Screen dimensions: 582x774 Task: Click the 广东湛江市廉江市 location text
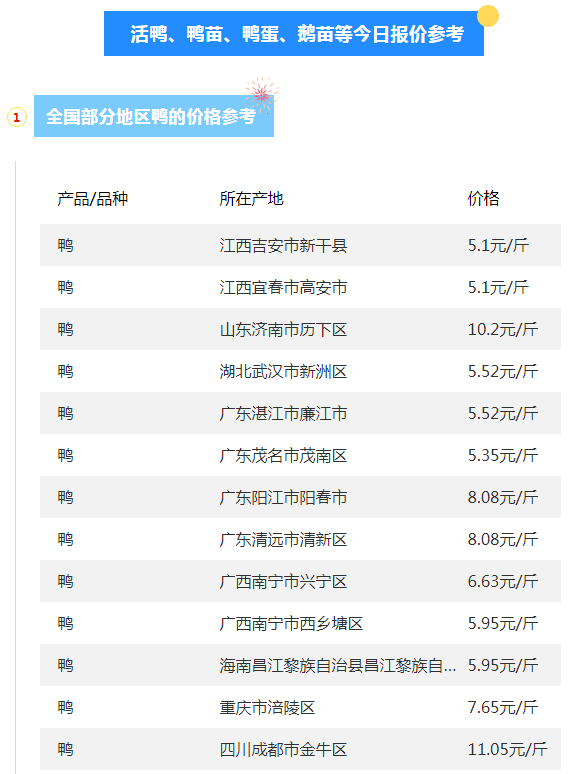pyautogui.click(x=283, y=413)
